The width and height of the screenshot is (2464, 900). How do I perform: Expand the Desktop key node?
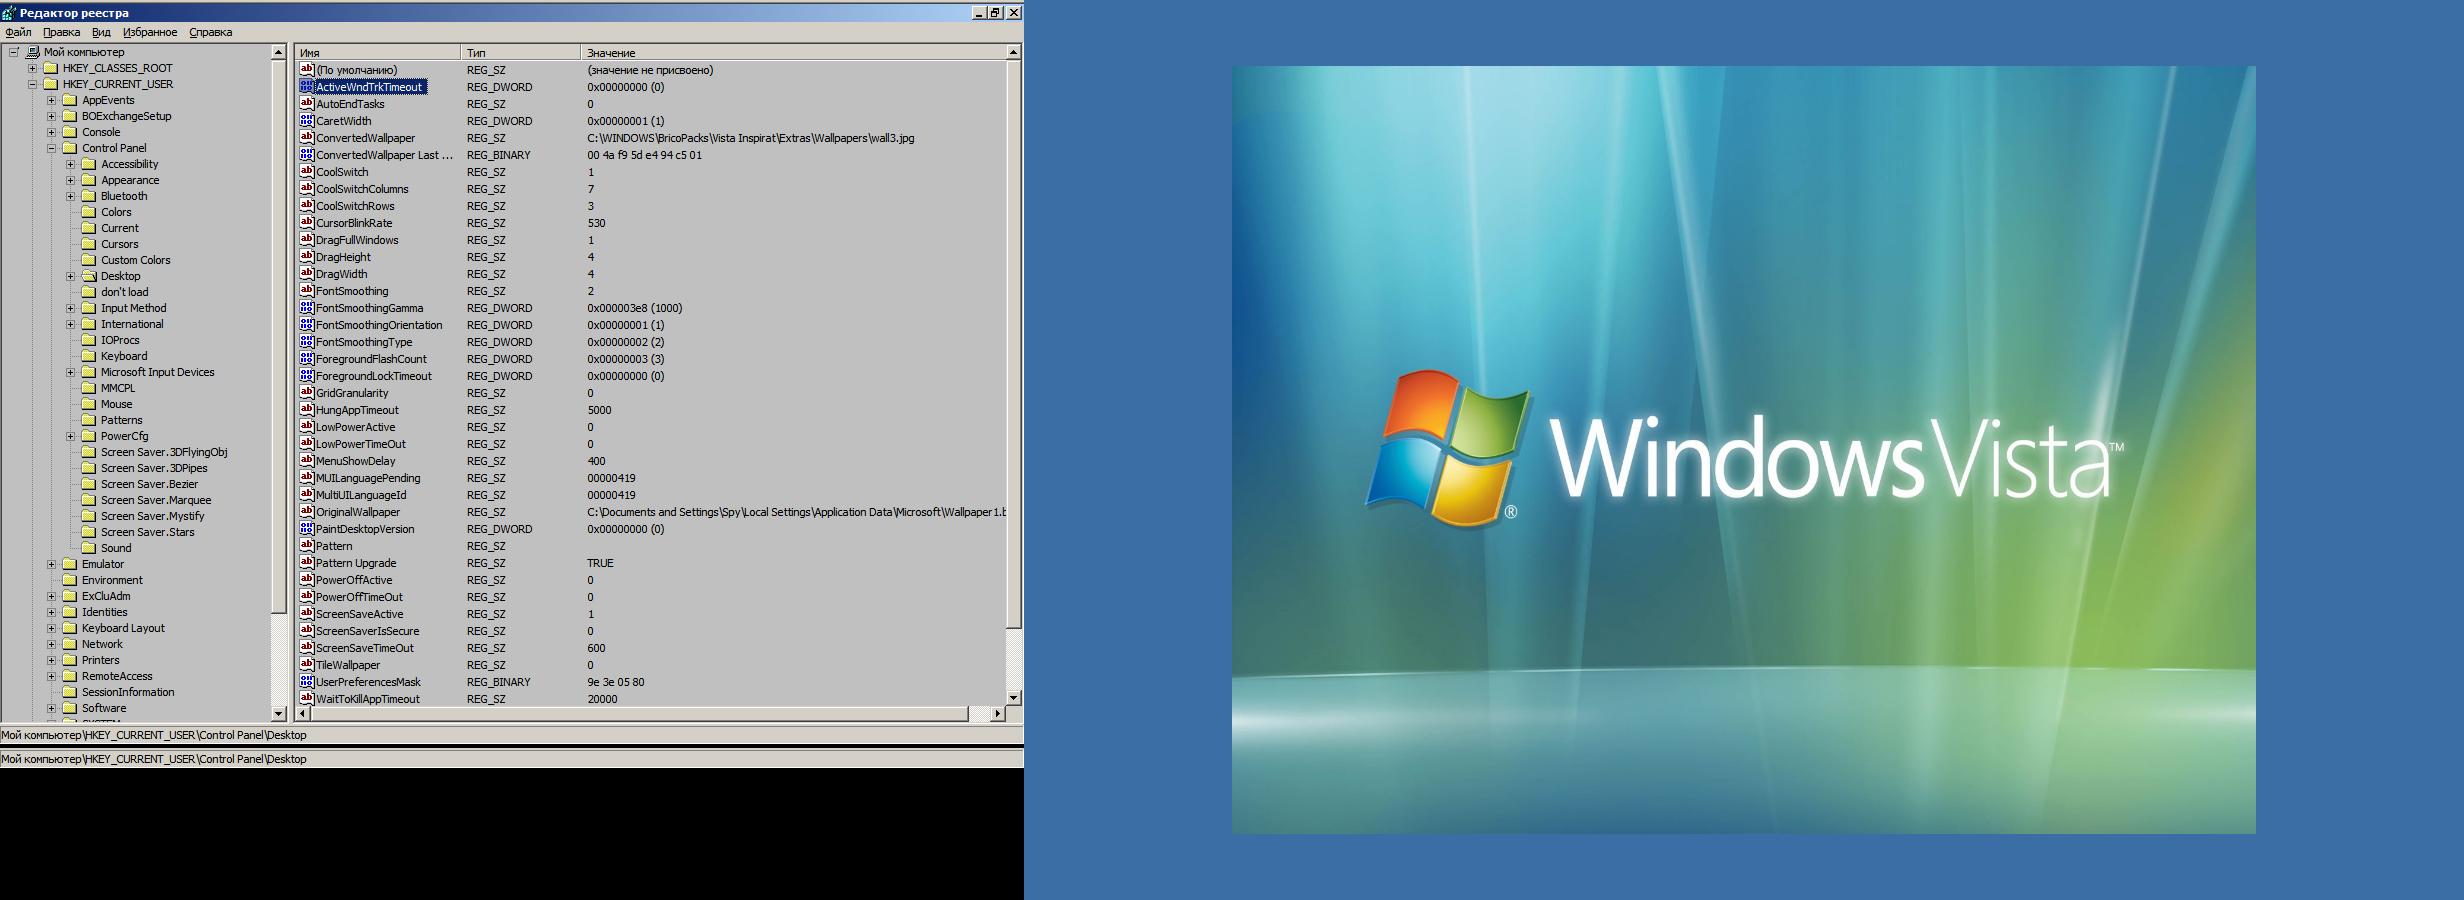click(71, 276)
